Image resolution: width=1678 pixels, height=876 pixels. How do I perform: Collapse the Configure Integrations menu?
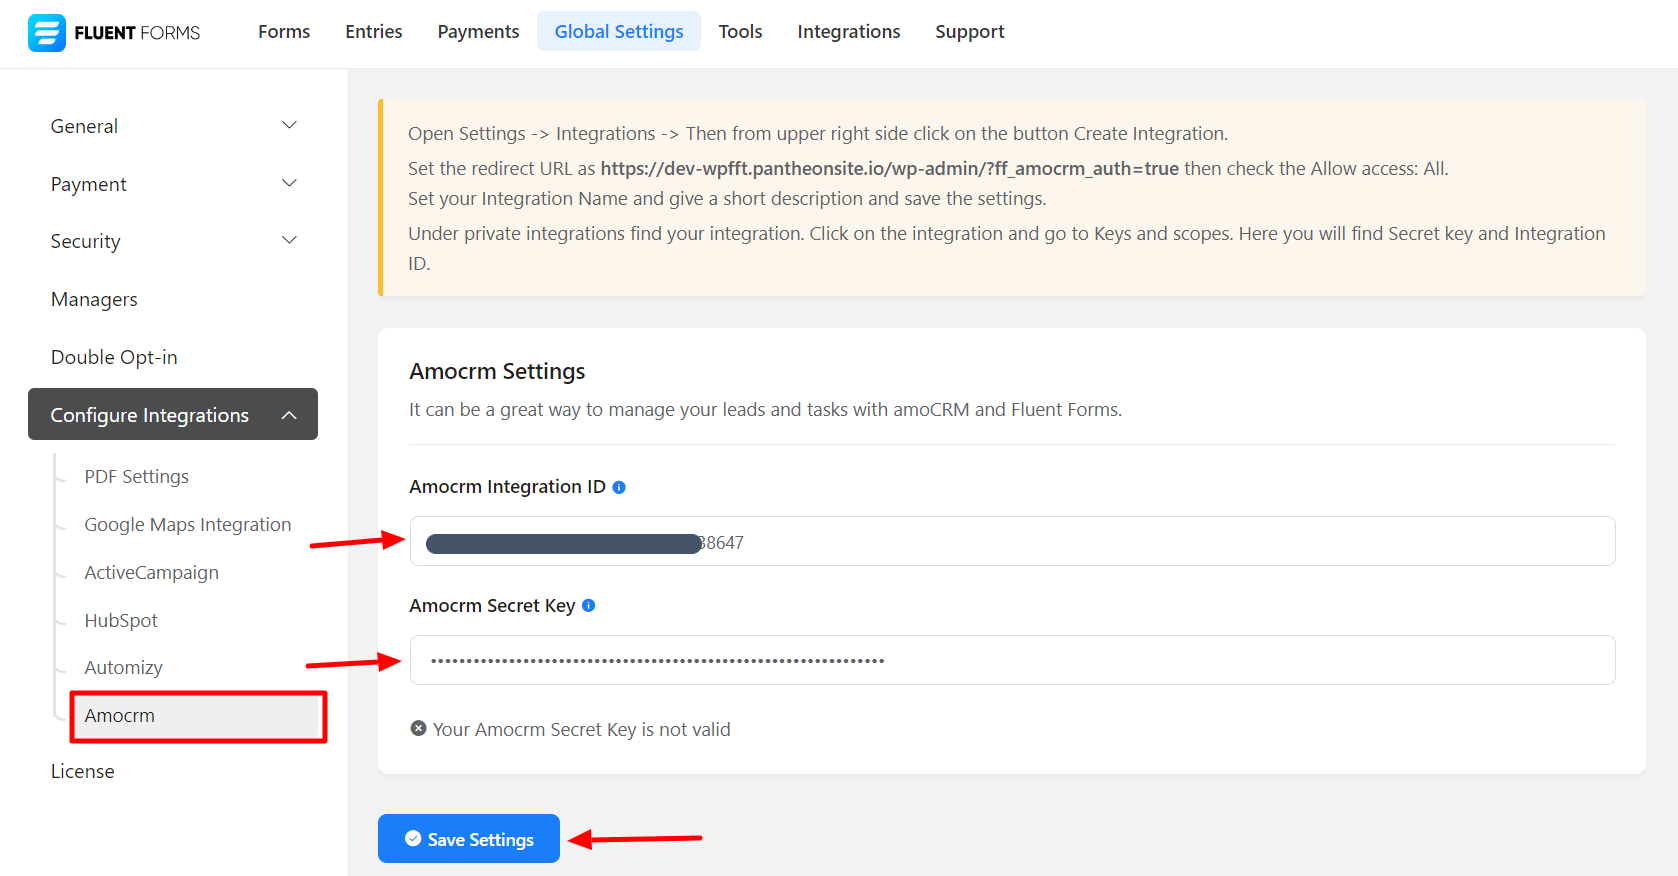click(x=289, y=415)
